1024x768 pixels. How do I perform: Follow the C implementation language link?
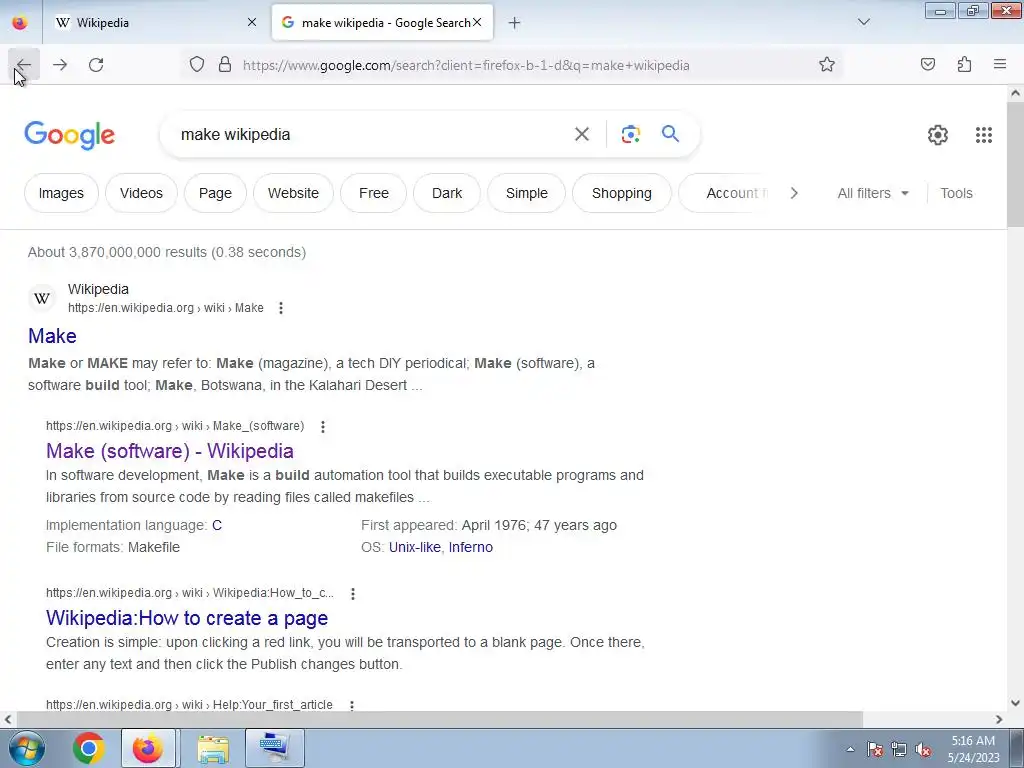[217, 525]
